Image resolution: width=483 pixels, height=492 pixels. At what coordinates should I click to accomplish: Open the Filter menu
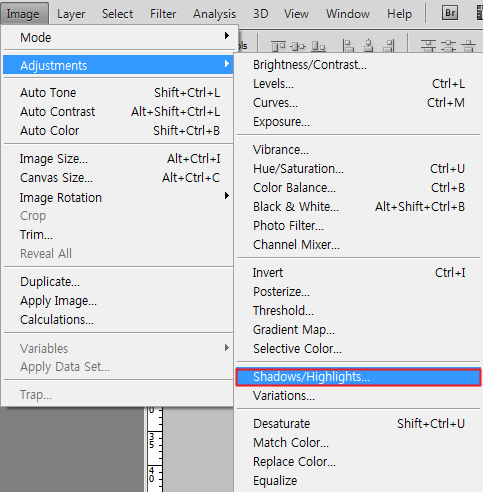point(163,14)
